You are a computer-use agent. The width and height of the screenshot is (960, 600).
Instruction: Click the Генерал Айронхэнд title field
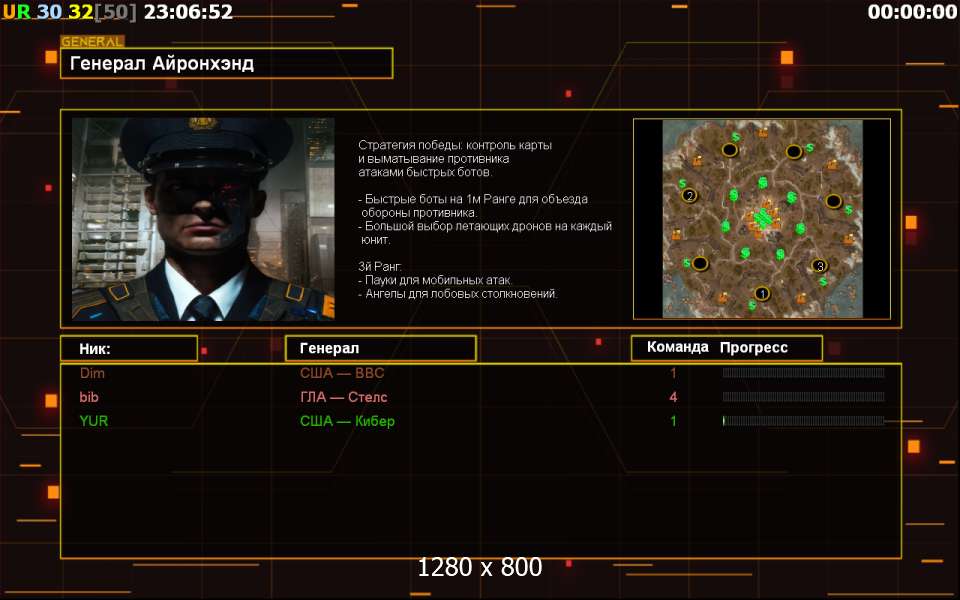227,63
